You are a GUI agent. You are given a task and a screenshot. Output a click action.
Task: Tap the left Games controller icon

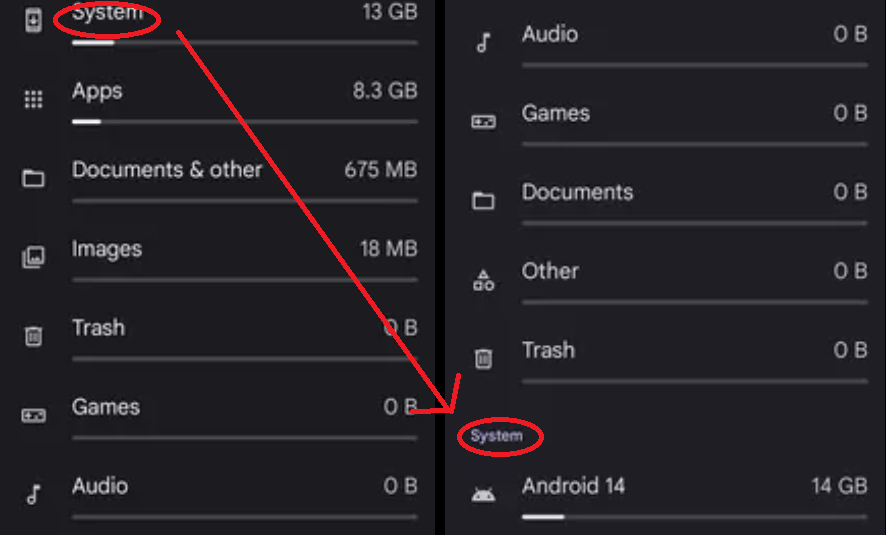pyautogui.click(x=33, y=416)
